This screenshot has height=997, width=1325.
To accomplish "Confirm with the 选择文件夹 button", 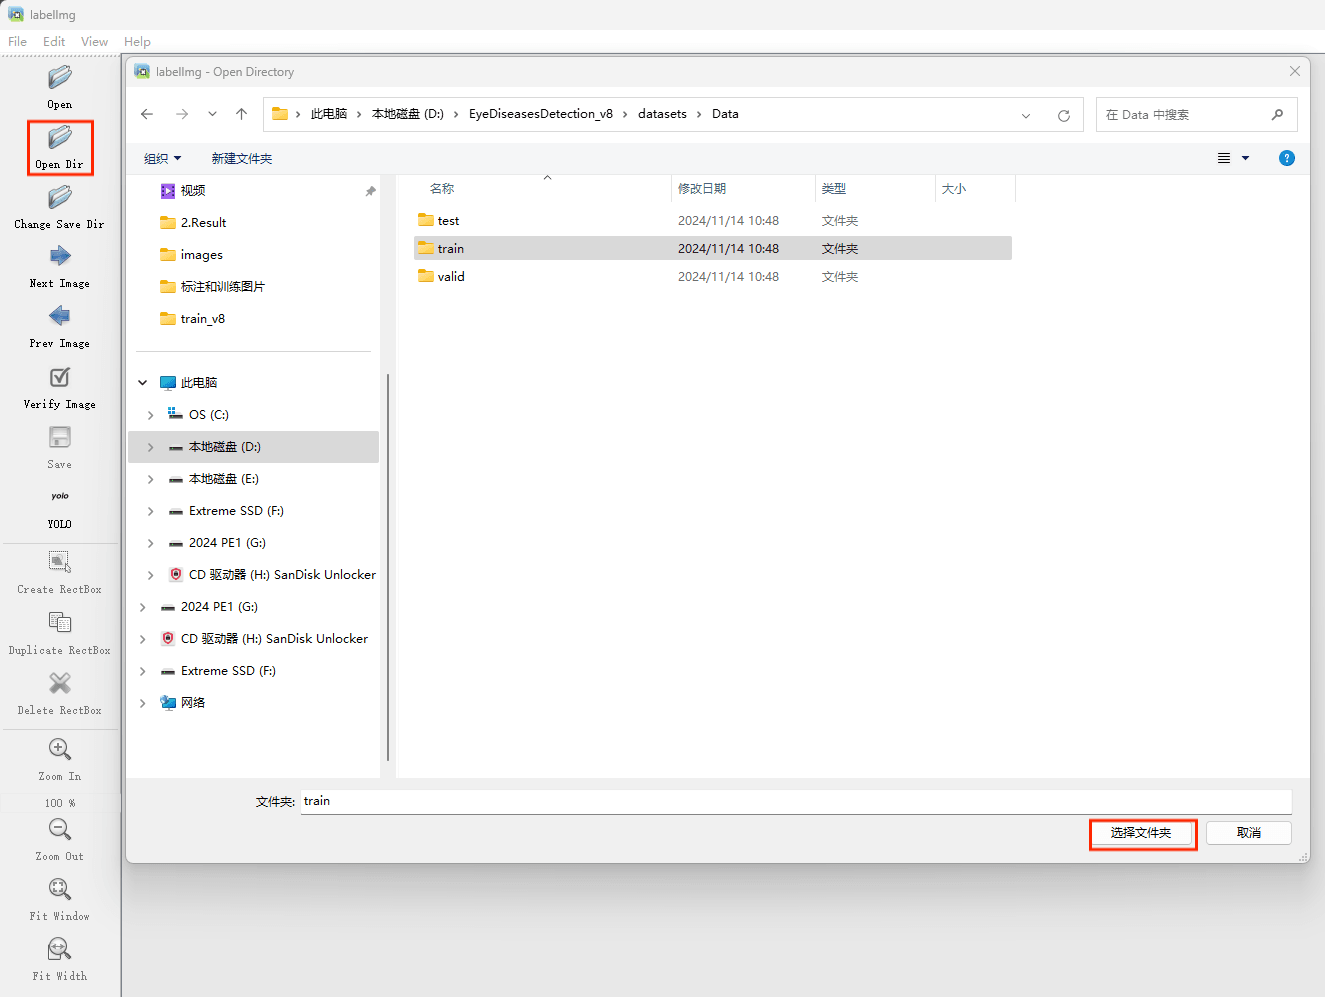I will 1142,833.
